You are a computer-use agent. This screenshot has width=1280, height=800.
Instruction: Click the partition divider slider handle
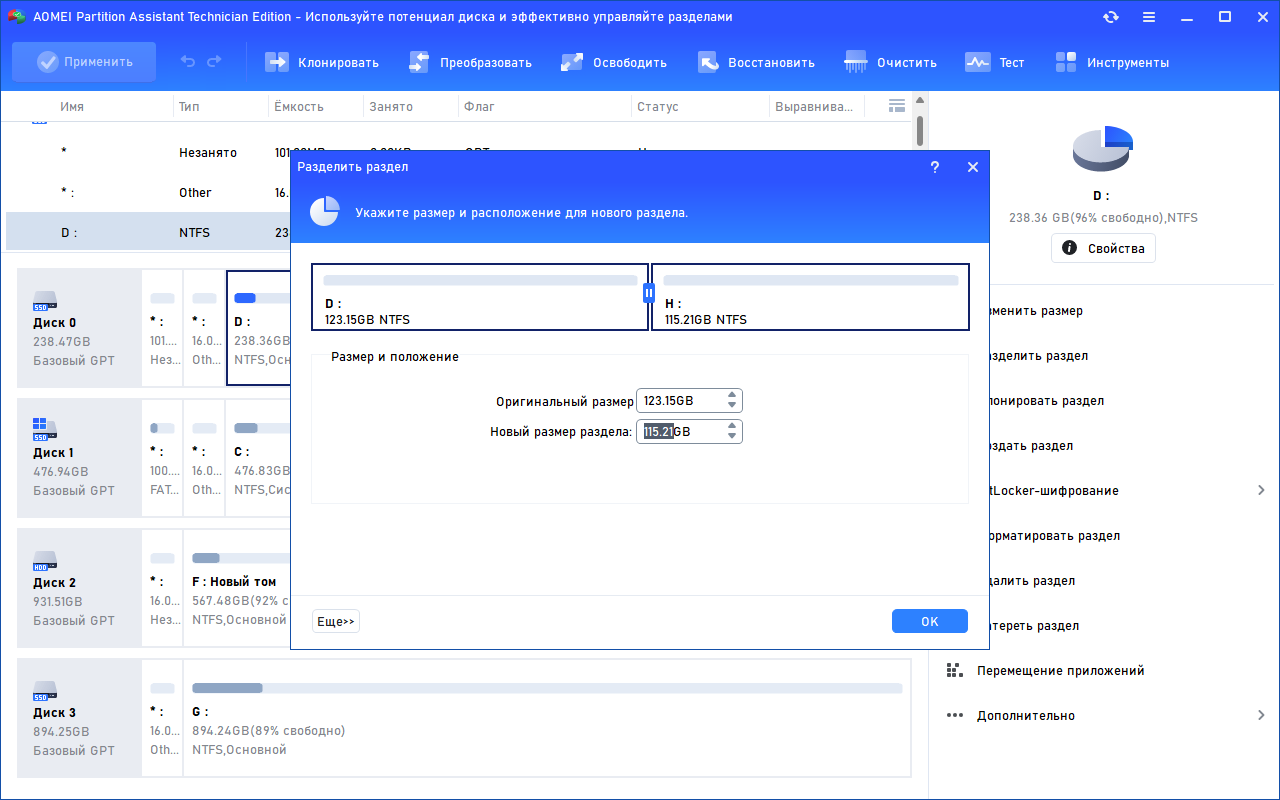tap(649, 293)
